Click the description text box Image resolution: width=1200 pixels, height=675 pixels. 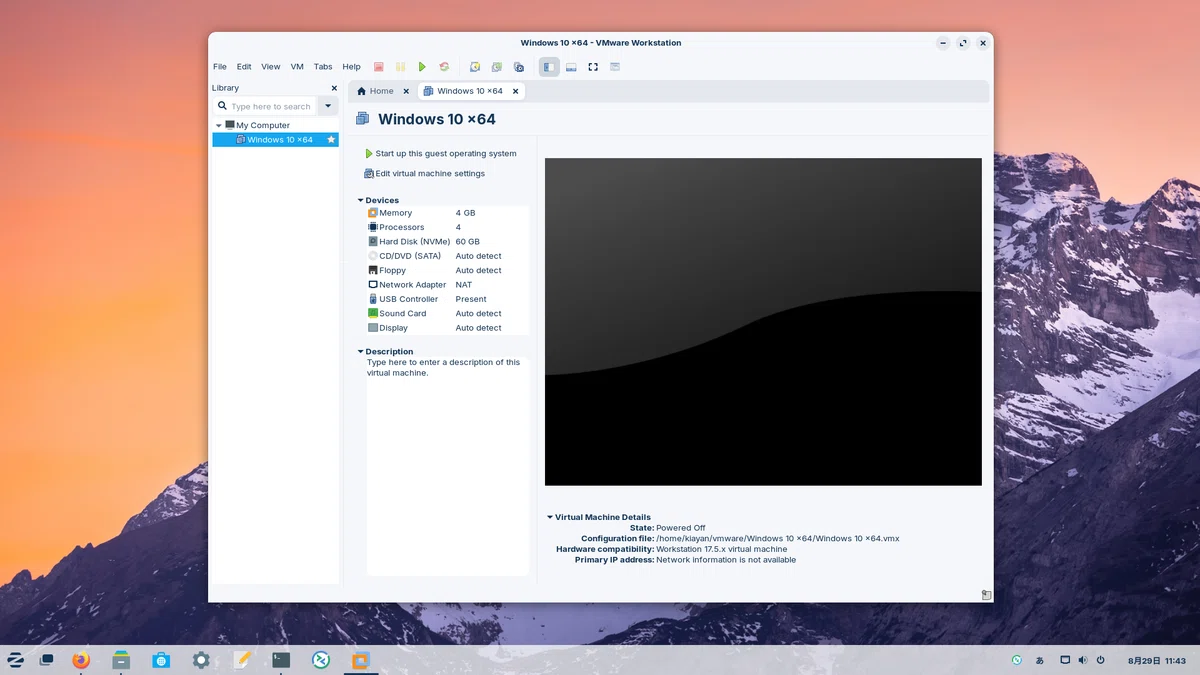447,466
